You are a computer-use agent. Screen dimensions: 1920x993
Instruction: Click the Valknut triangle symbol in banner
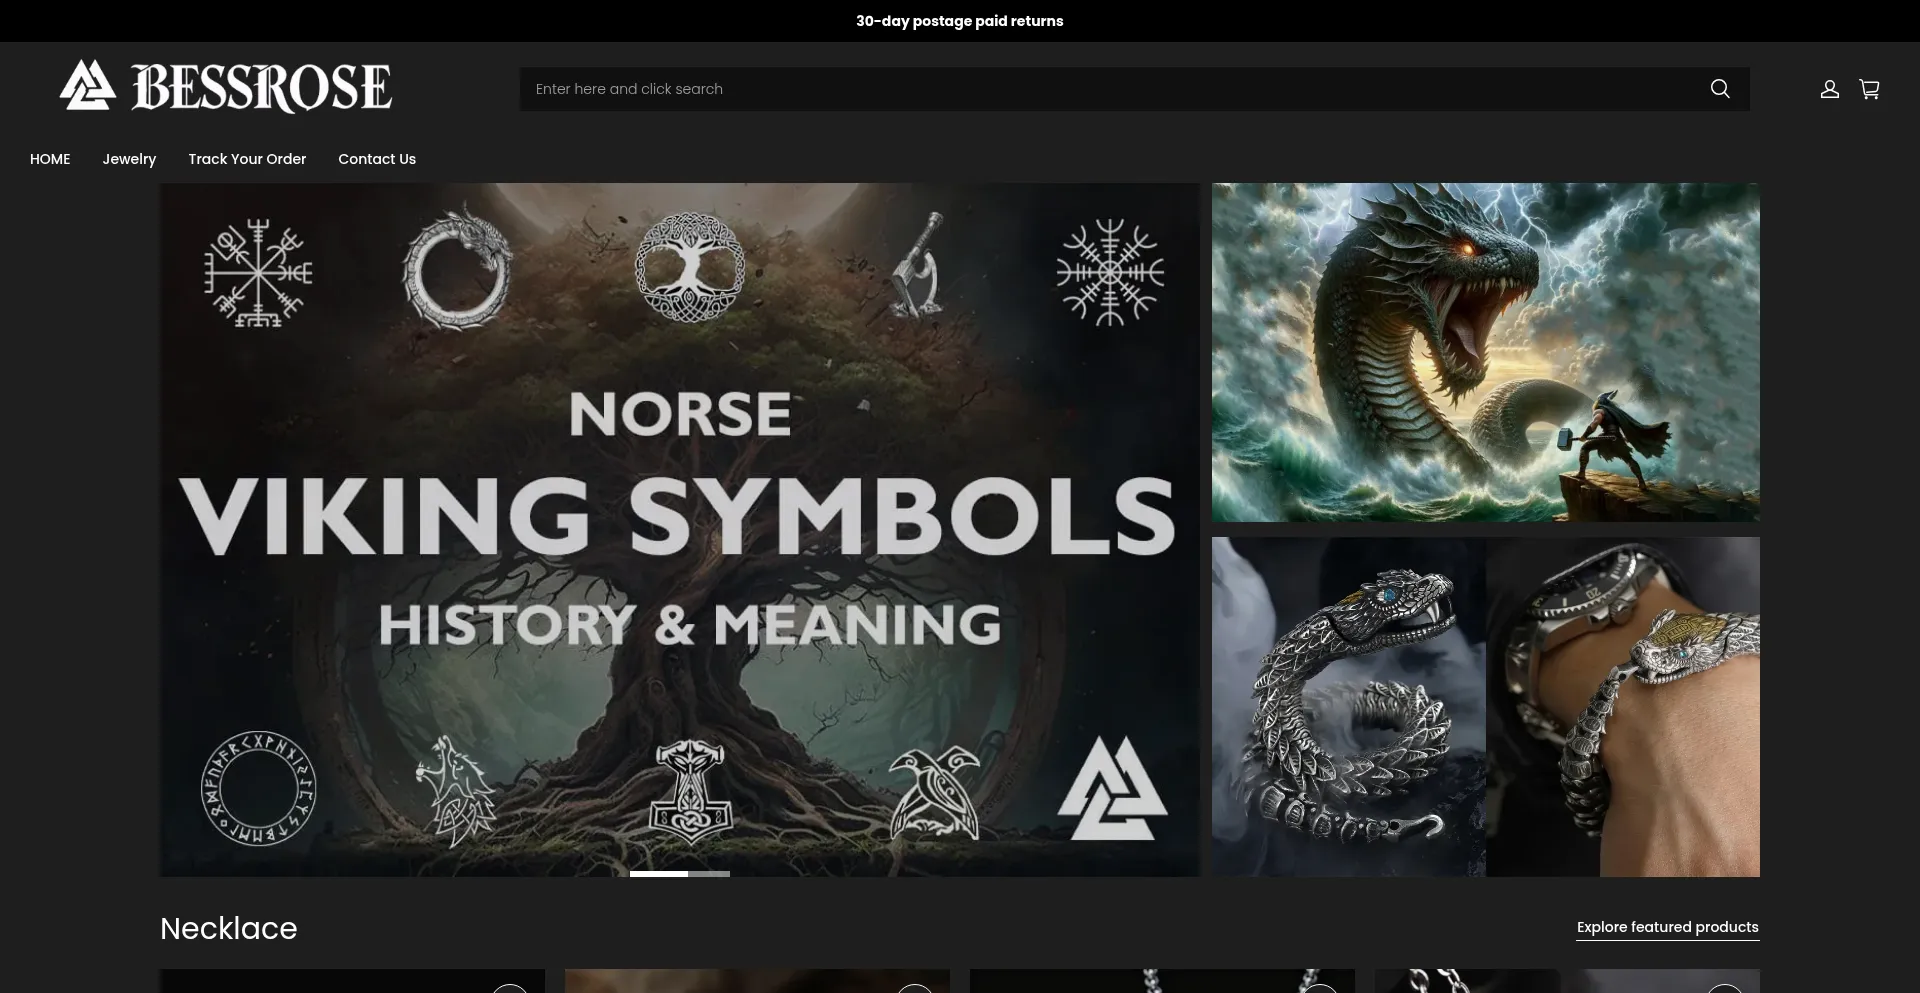point(1112,790)
